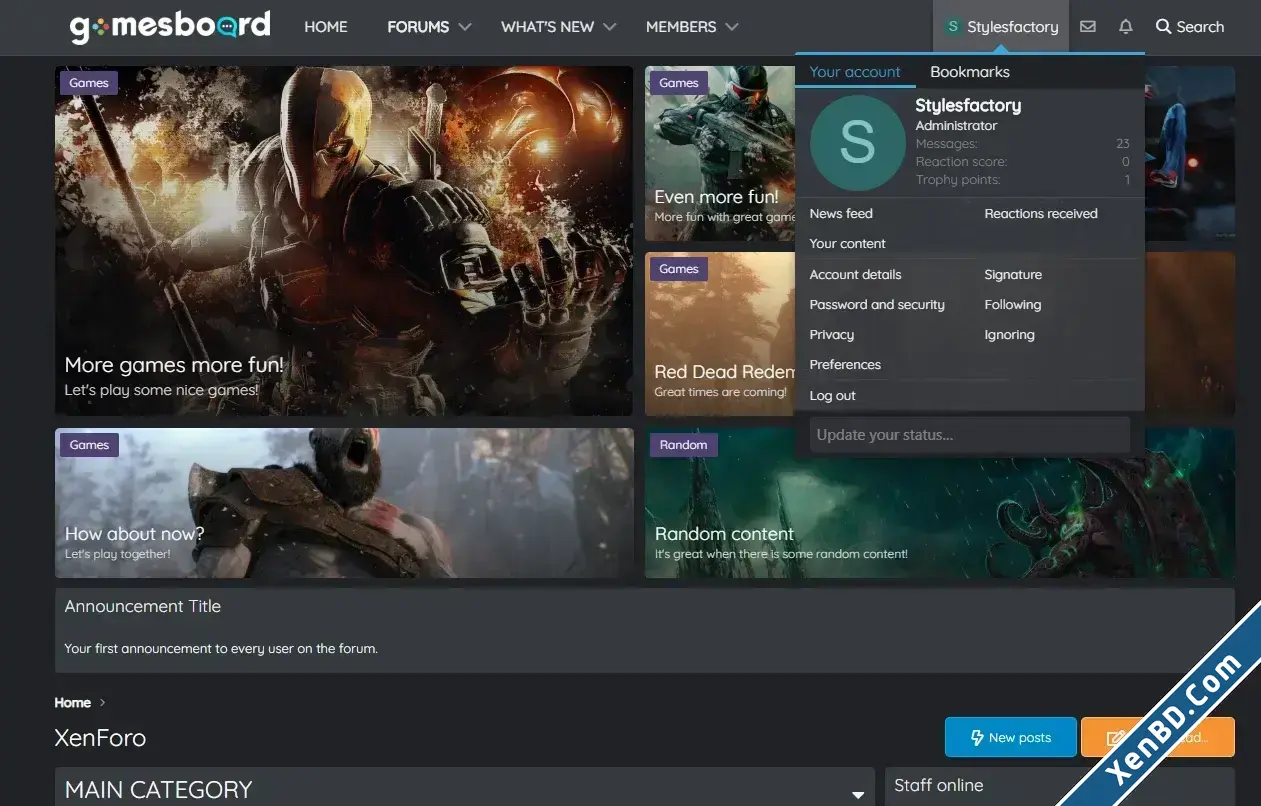Click the Stylesfactory username in the account panel
1261x806 pixels.
click(968, 105)
